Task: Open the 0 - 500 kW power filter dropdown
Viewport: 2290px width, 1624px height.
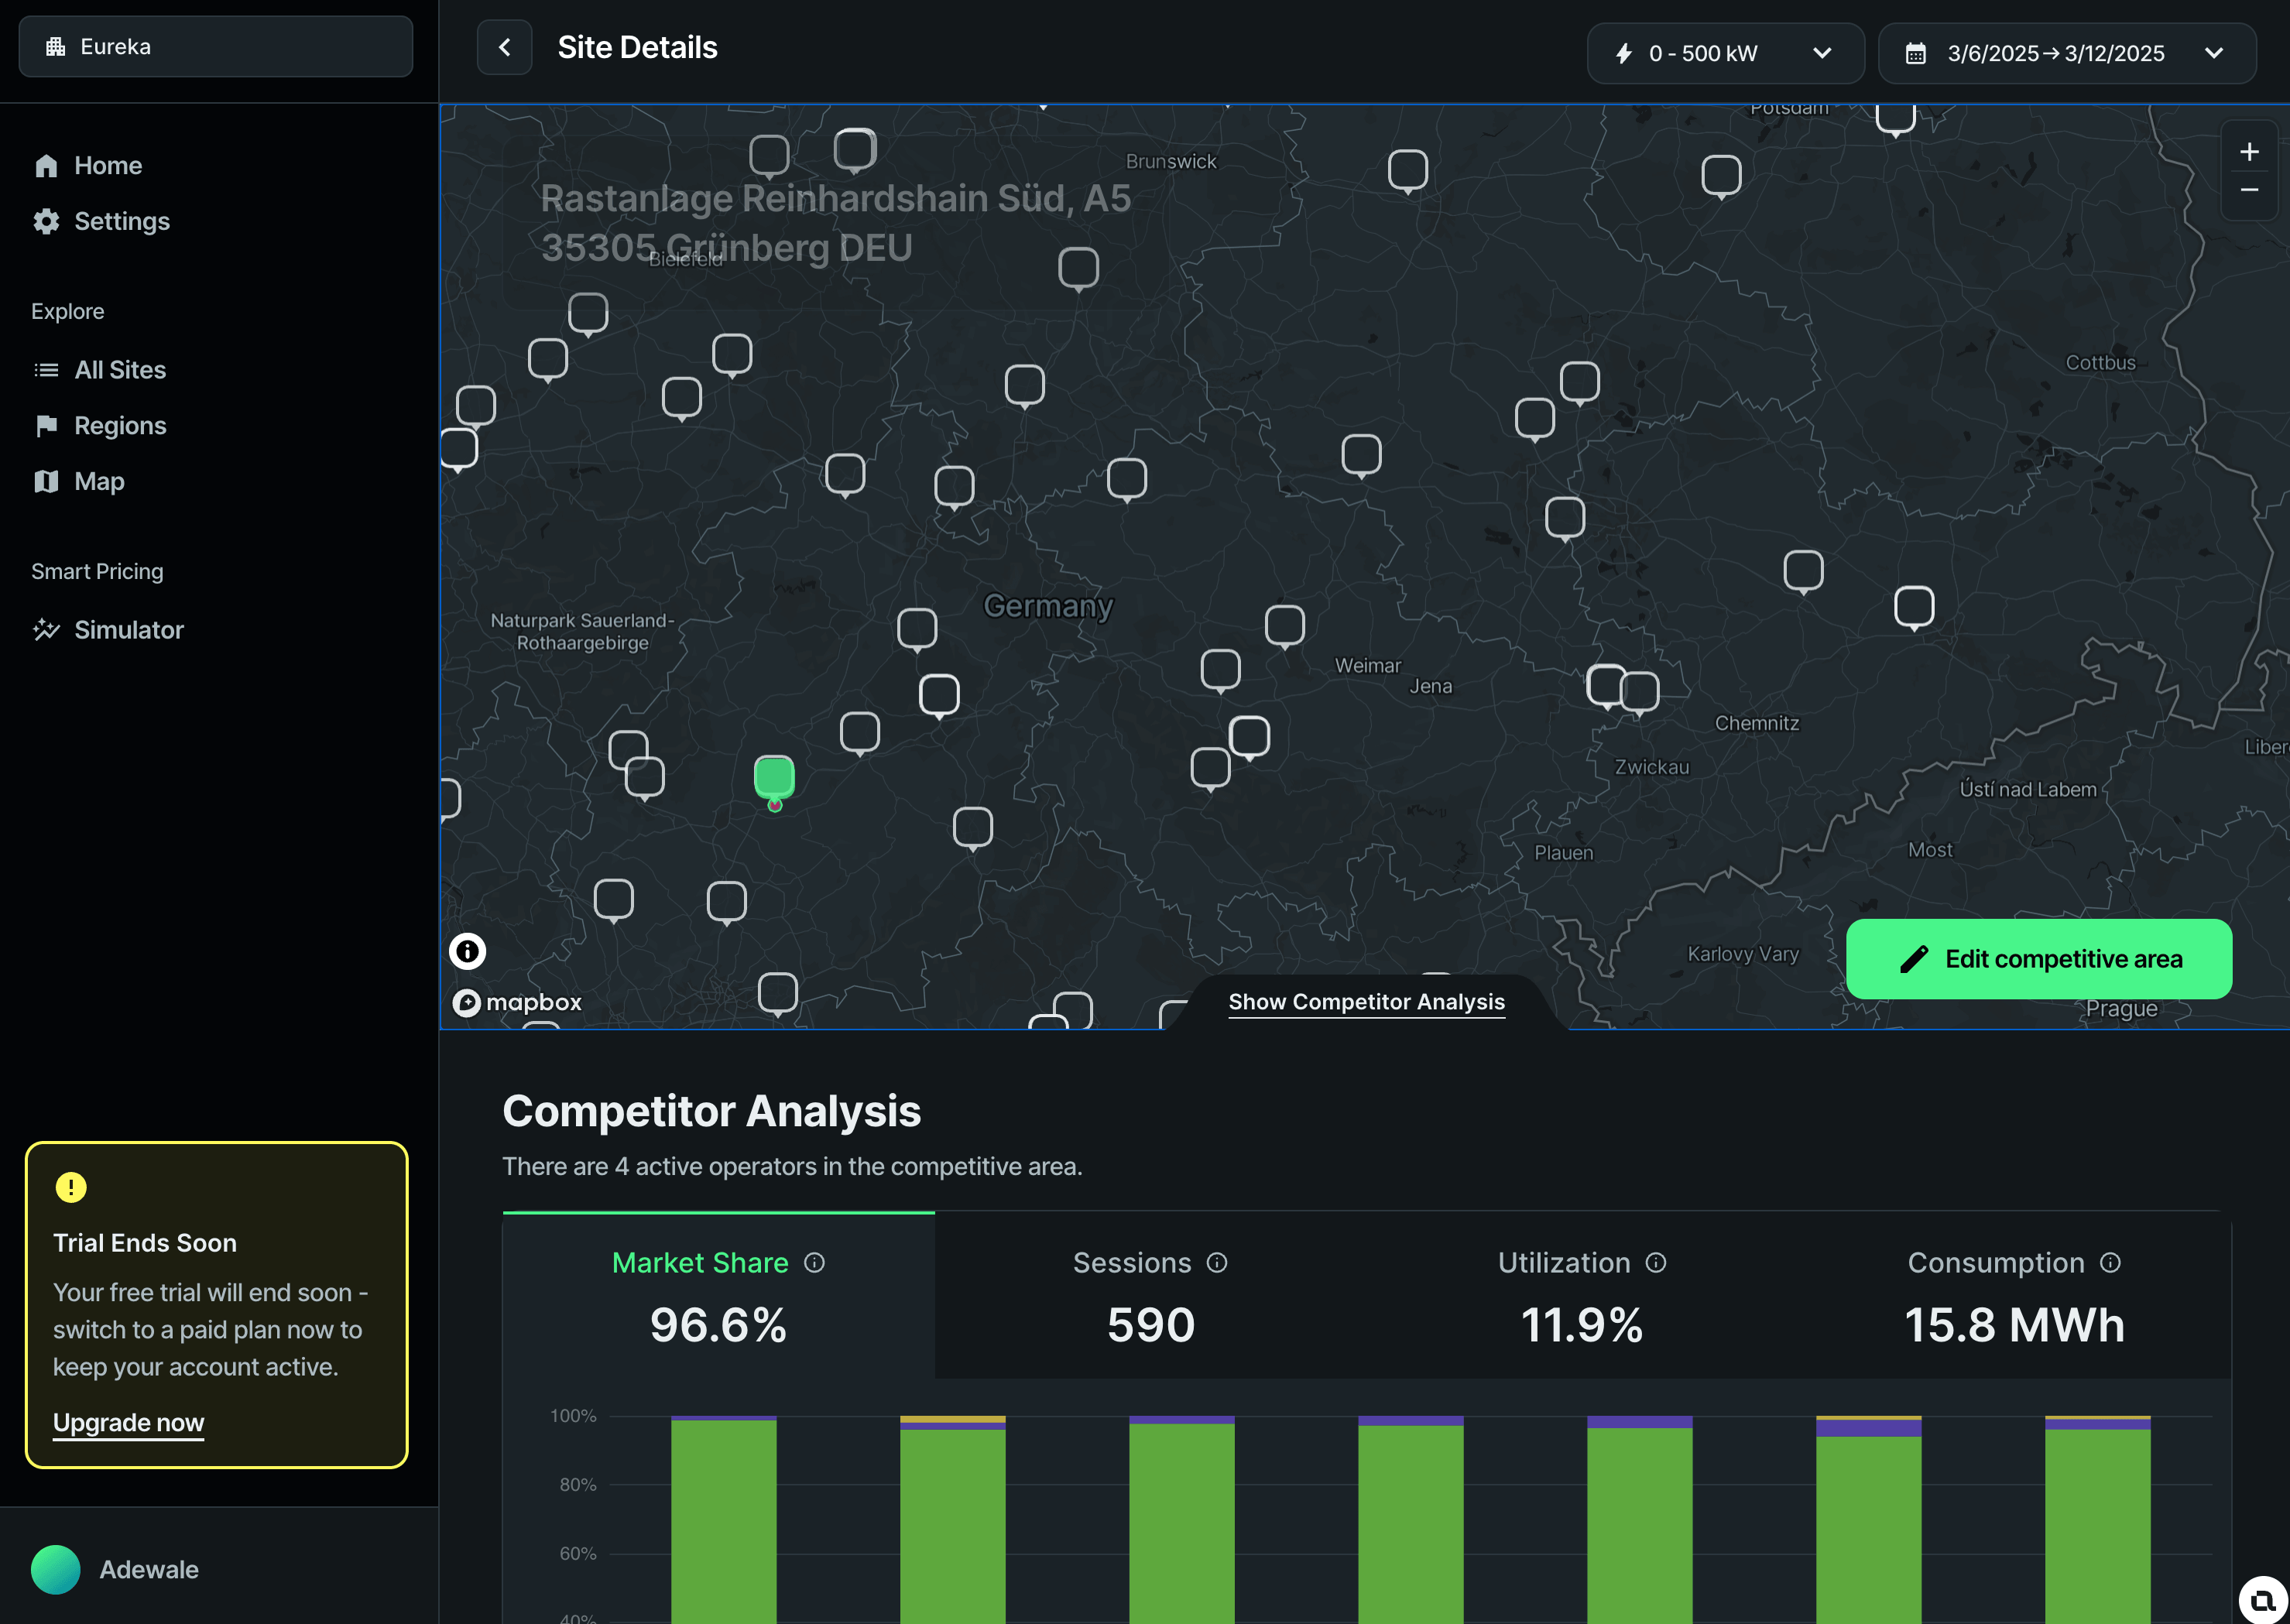Action: click(x=1723, y=53)
